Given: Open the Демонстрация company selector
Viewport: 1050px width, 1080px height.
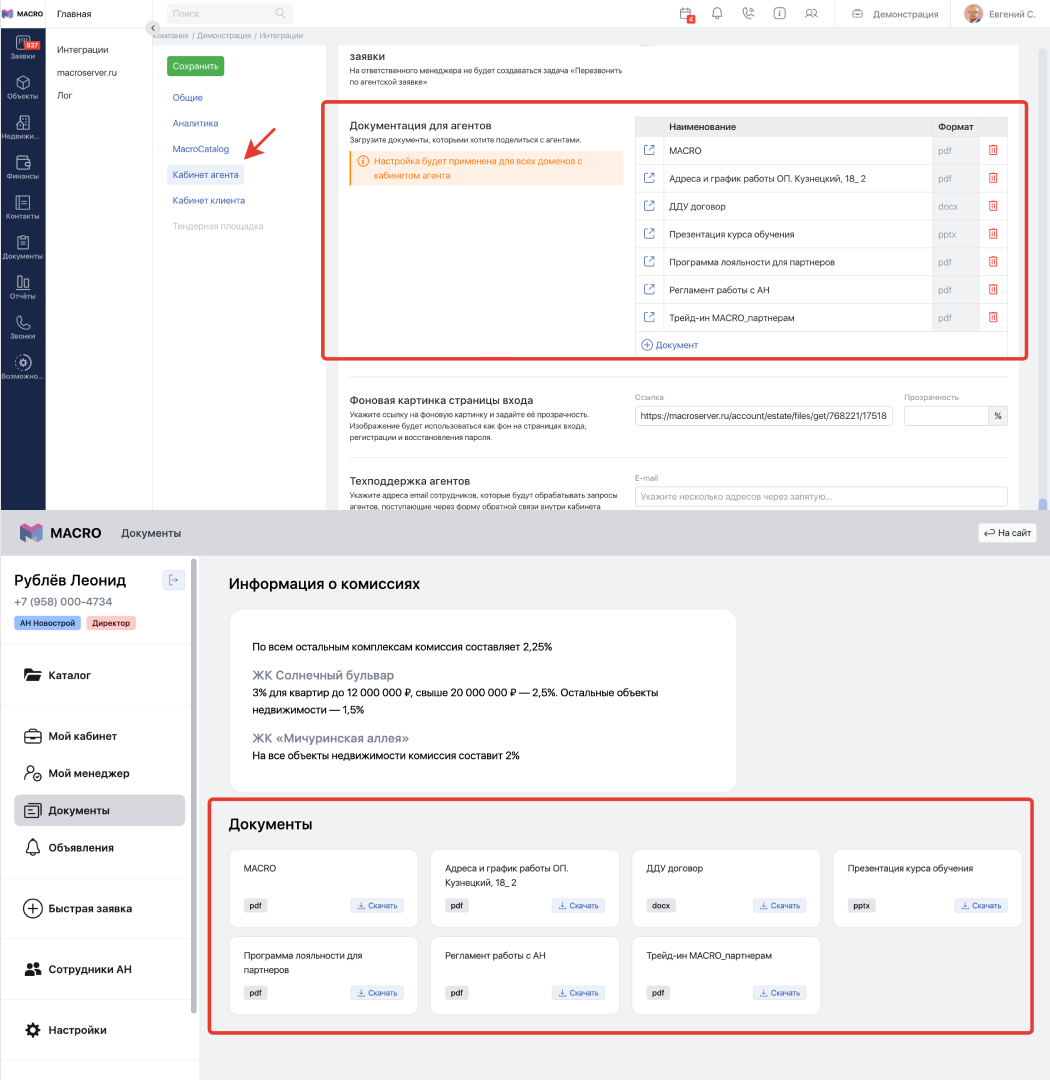Looking at the screenshot, I should point(895,14).
